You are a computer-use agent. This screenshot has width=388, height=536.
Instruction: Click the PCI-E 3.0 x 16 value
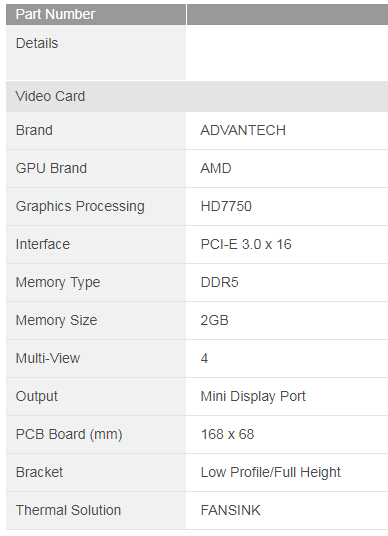(246, 244)
